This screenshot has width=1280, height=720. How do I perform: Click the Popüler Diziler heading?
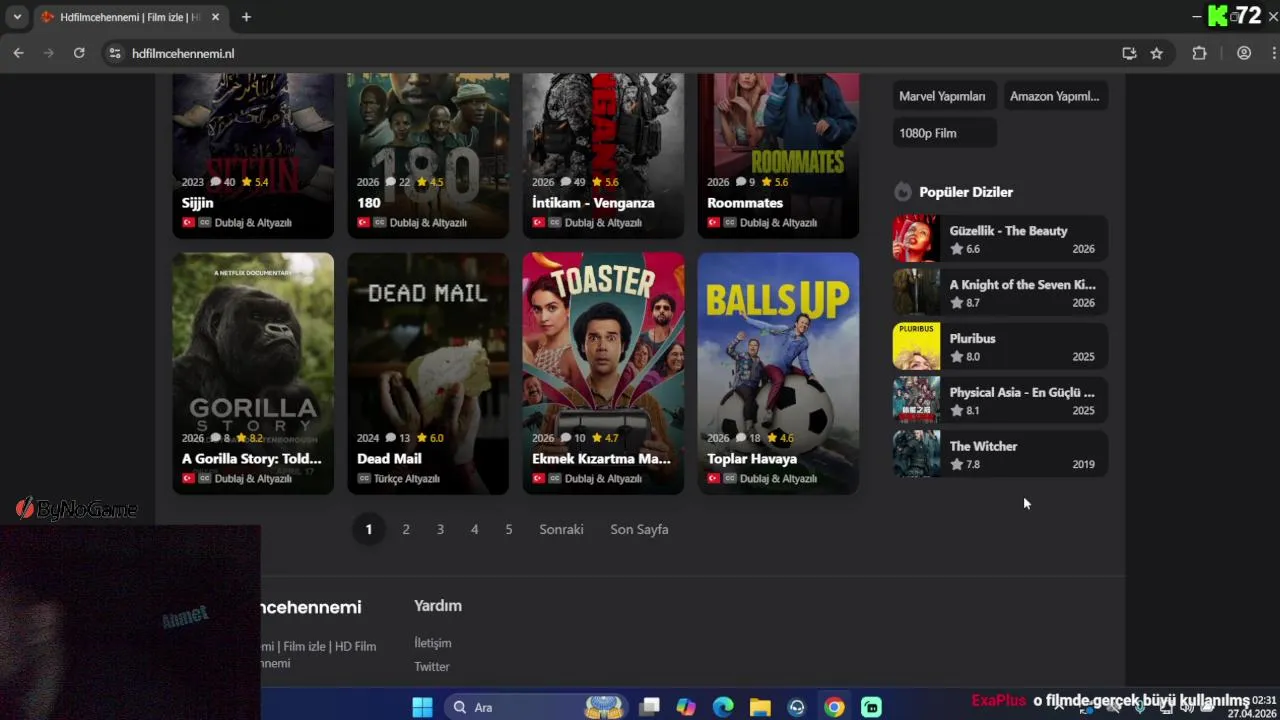[x=966, y=192]
